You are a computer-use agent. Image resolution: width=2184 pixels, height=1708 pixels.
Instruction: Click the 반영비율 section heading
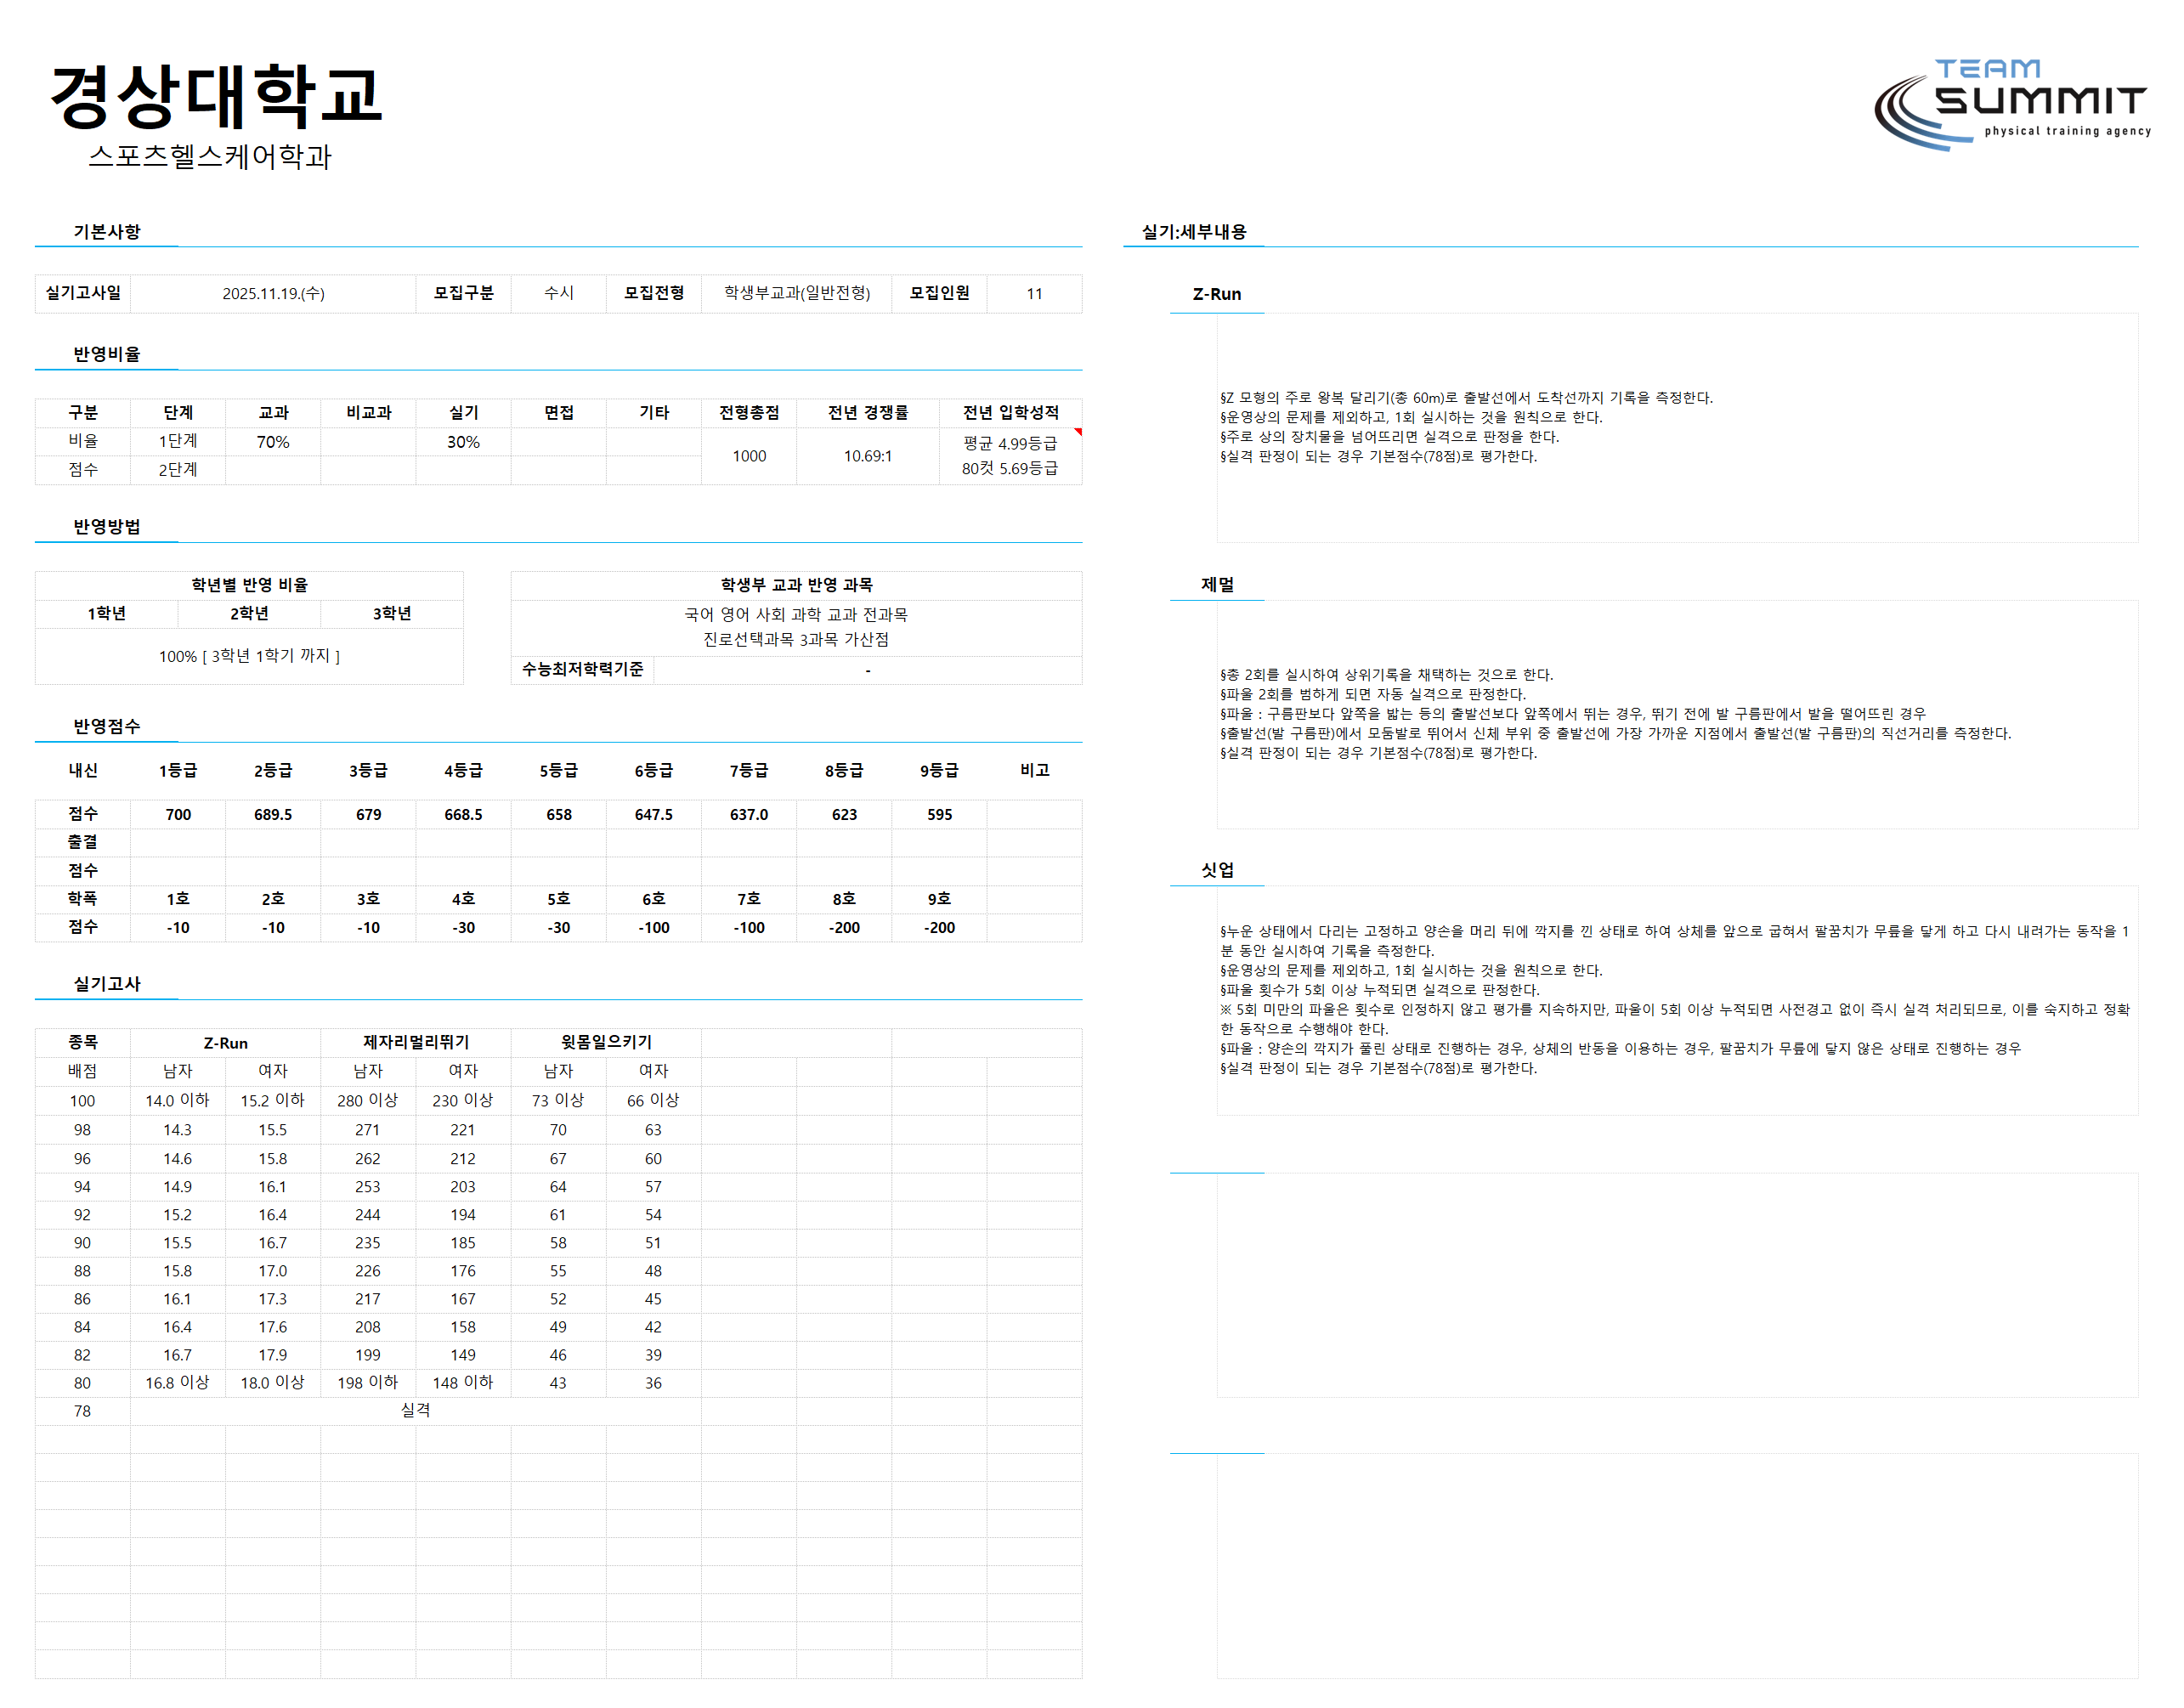(107, 354)
